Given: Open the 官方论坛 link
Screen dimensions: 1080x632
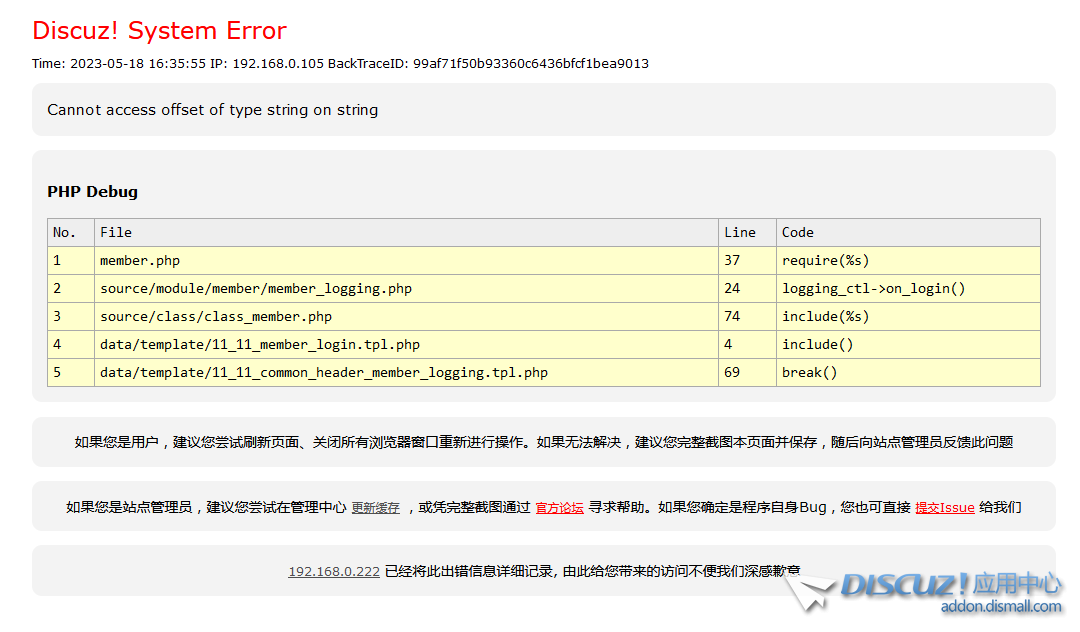Looking at the screenshot, I should tap(559, 508).
